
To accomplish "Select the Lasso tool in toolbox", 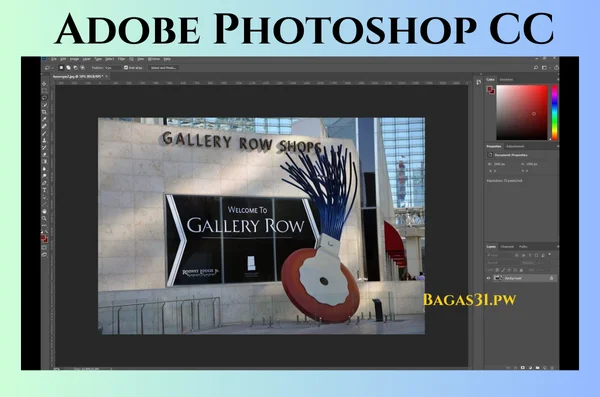I will pyautogui.click(x=44, y=98).
